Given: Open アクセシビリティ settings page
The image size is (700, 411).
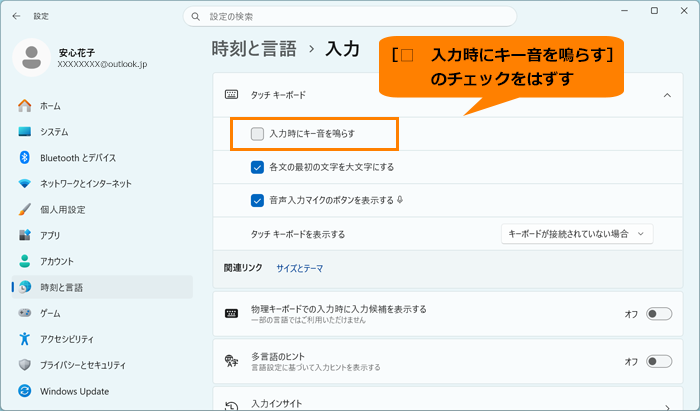Looking at the screenshot, I should (x=102, y=339).
